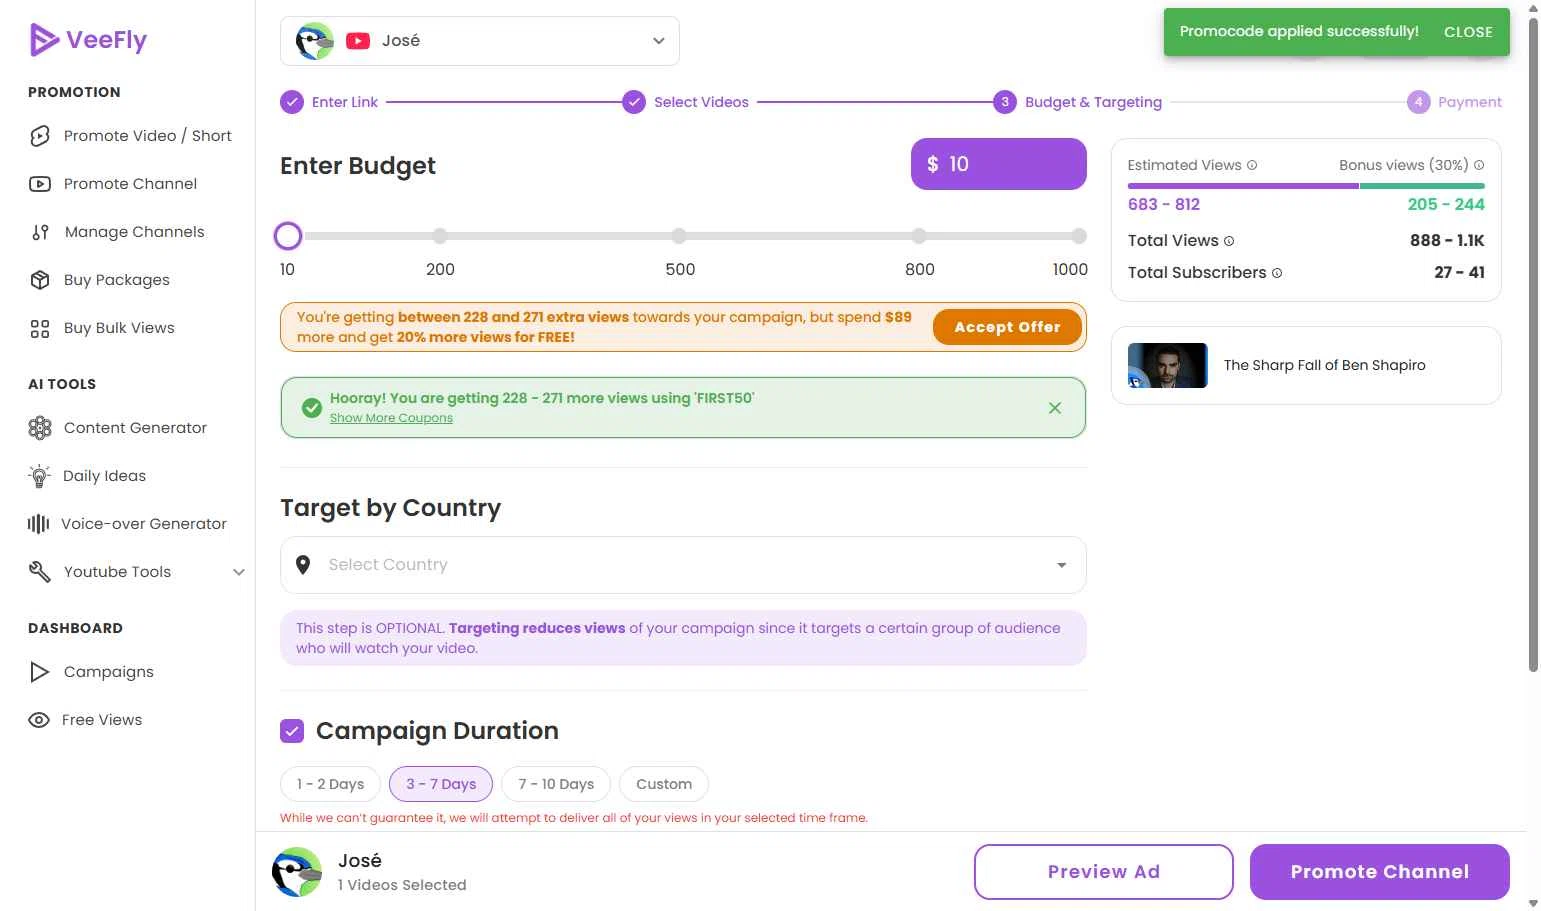Click the Select Videos step checkmark circle
1541x911 pixels.
[634, 102]
